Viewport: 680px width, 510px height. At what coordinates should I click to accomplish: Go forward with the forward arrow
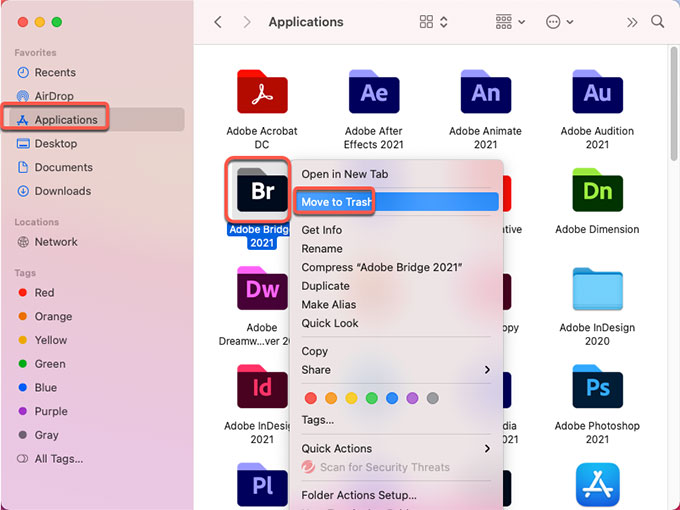(247, 22)
